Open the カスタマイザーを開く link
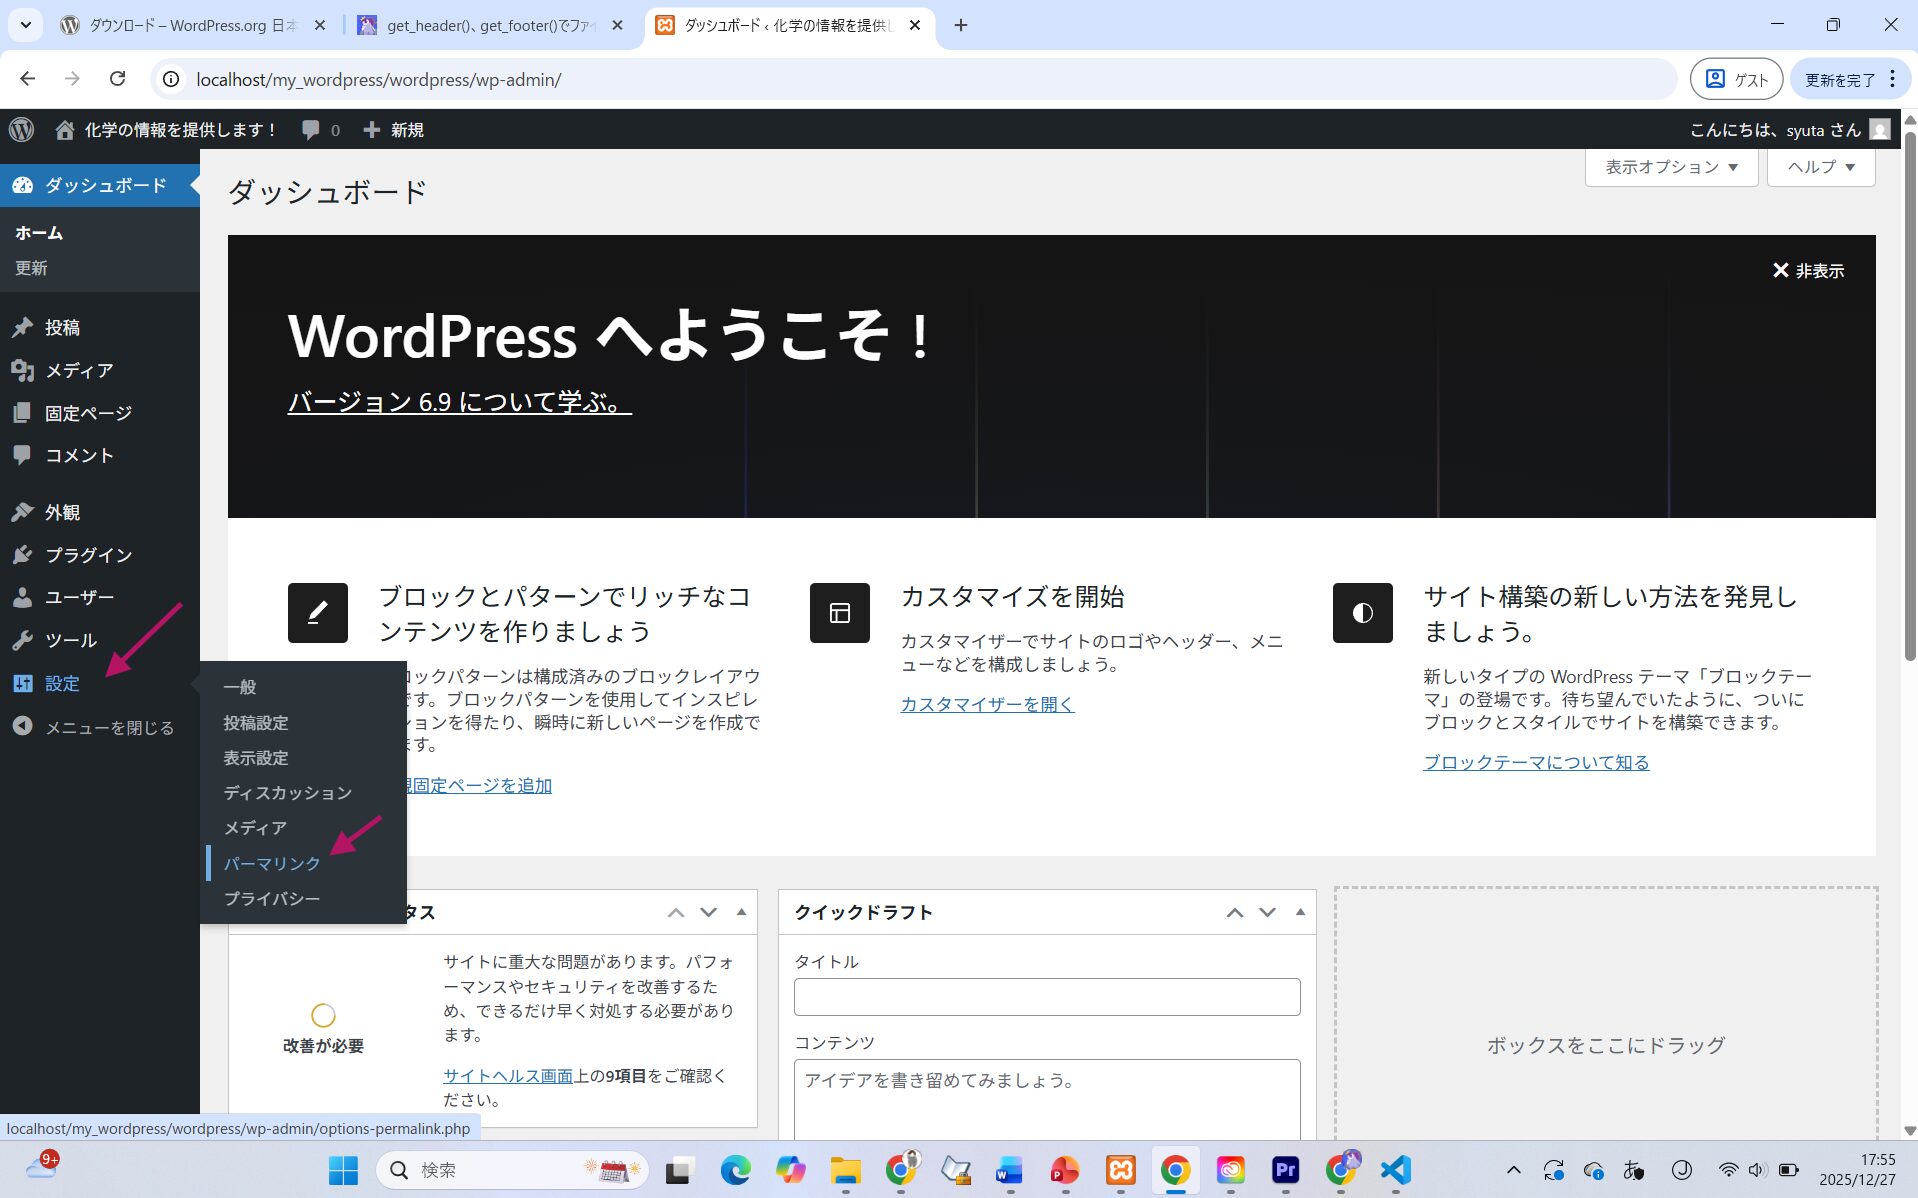The width and height of the screenshot is (1918, 1198). 987,704
